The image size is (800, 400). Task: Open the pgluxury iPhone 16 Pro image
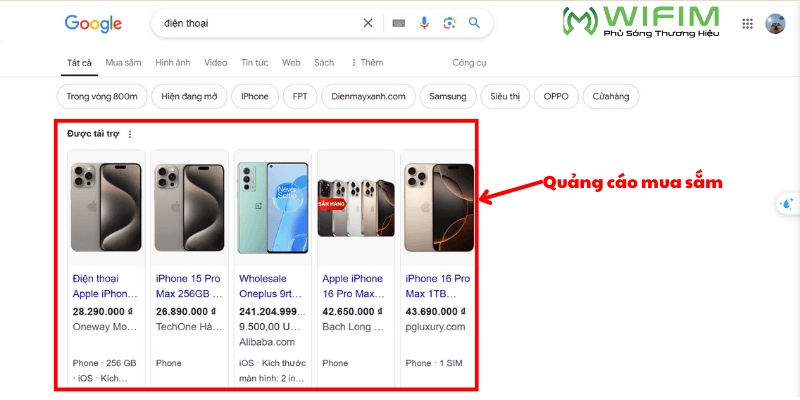coord(437,208)
